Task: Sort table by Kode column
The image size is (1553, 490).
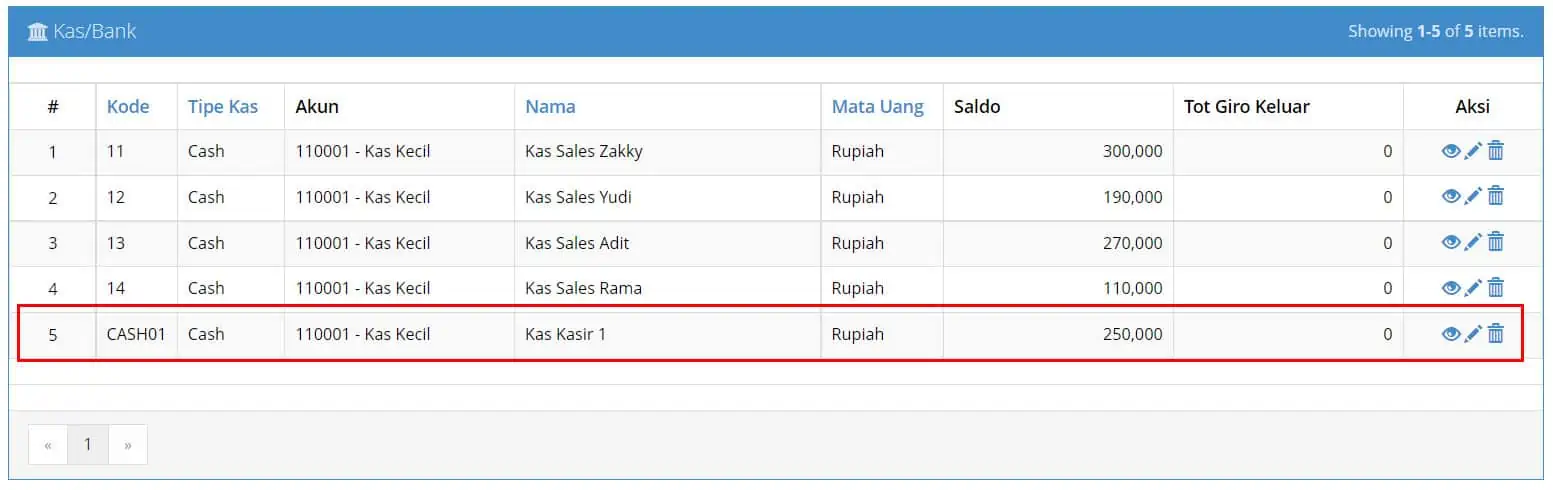Action: (128, 106)
